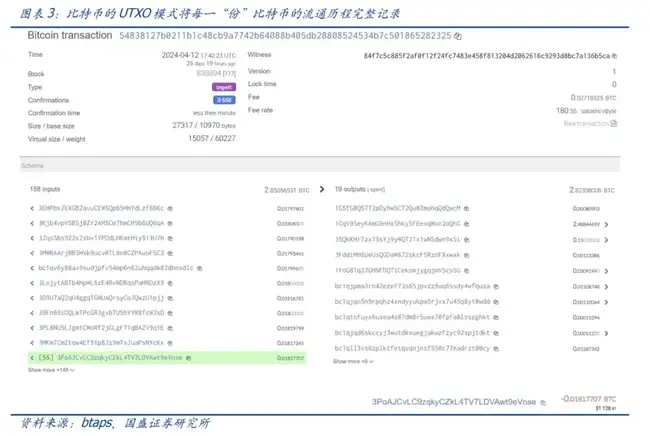Copy output address starting with 1FoG8
The height and width of the screenshot is (436, 650).
[x=466, y=271]
